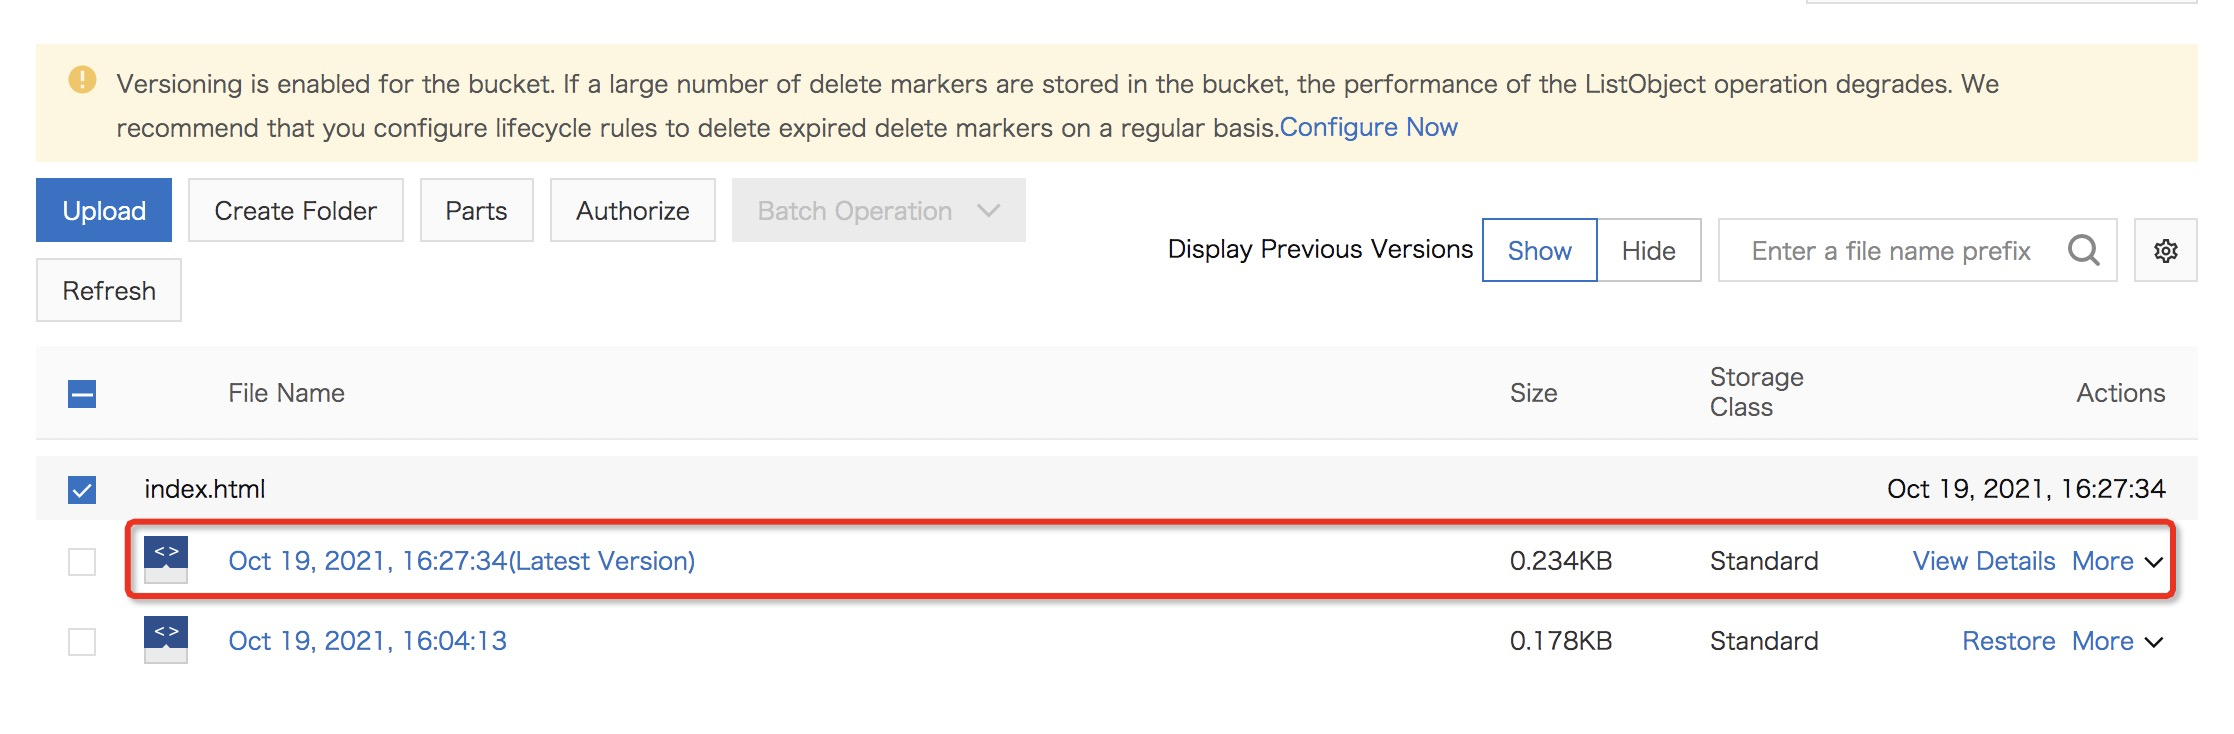Click the file name prefix search field

click(1890, 250)
